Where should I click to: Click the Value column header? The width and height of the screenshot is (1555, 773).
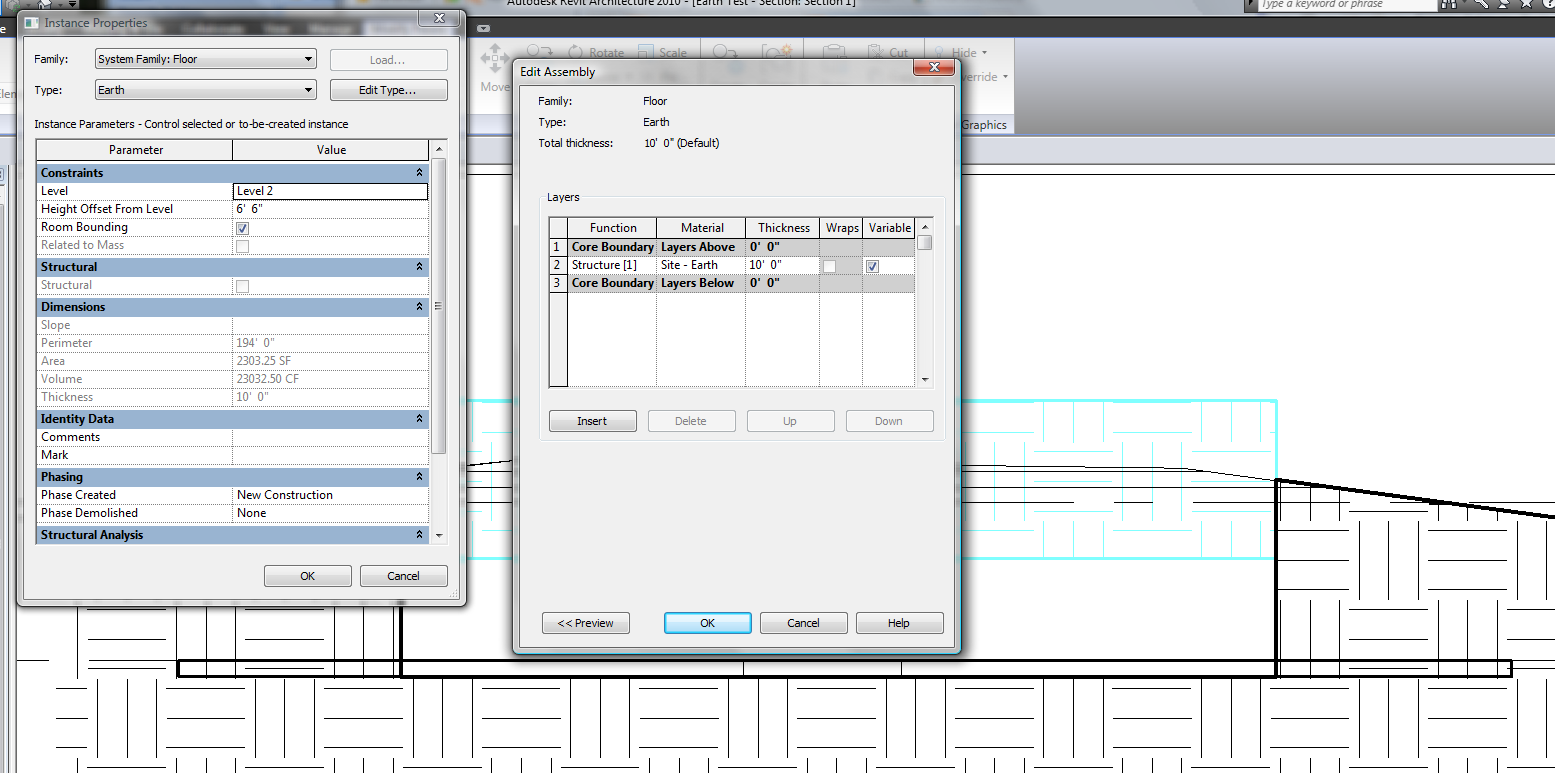[x=331, y=150]
